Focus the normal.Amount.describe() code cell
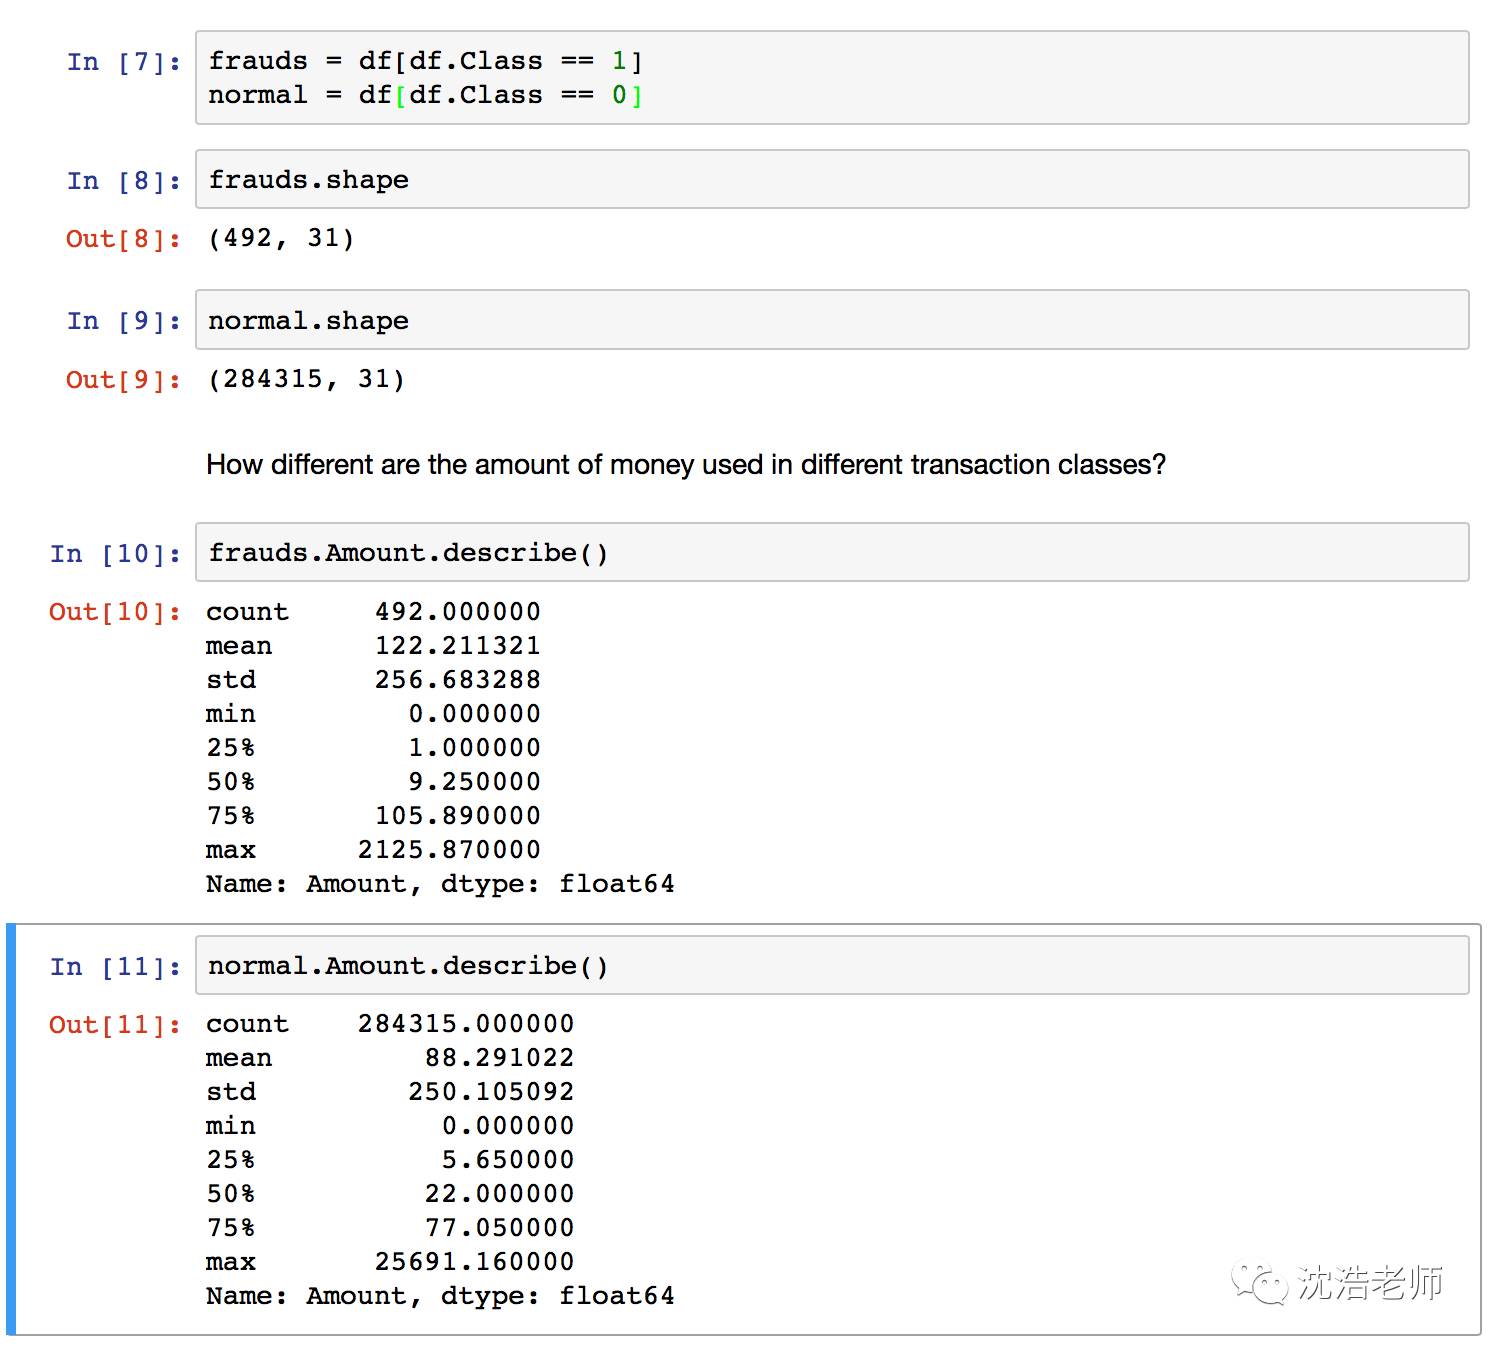Screen dimensions: 1492x1348 (x=830, y=966)
